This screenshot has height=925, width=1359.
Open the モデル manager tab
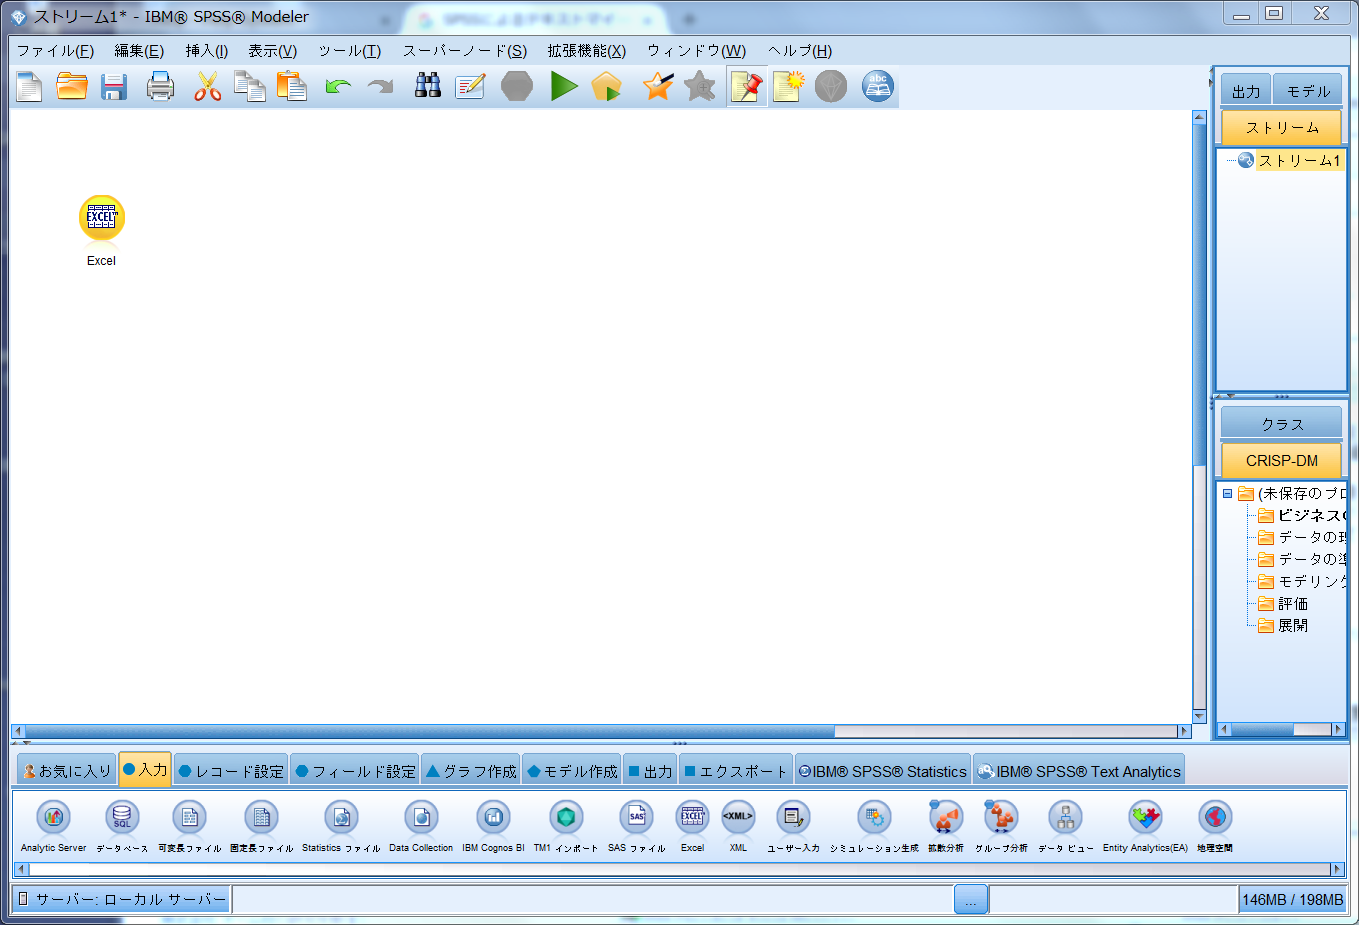[1308, 91]
